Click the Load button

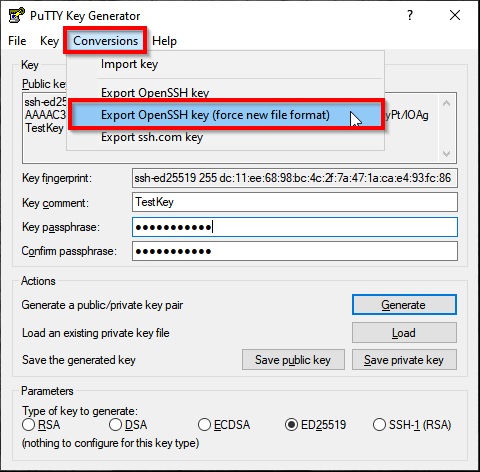404,333
